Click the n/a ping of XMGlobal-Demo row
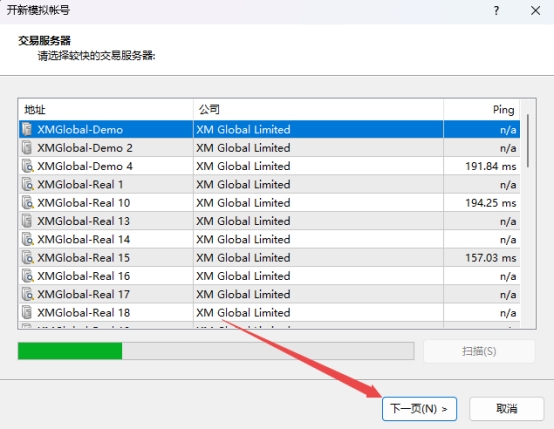The image size is (554, 429). coord(508,130)
